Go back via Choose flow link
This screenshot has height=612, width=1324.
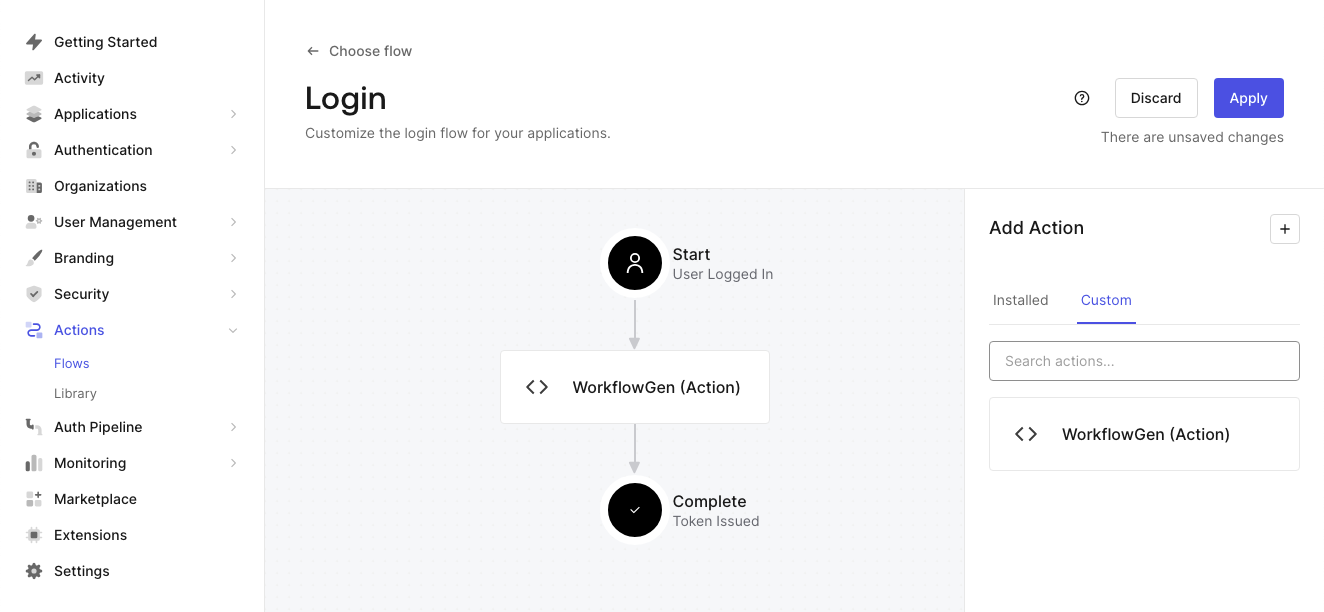(359, 51)
